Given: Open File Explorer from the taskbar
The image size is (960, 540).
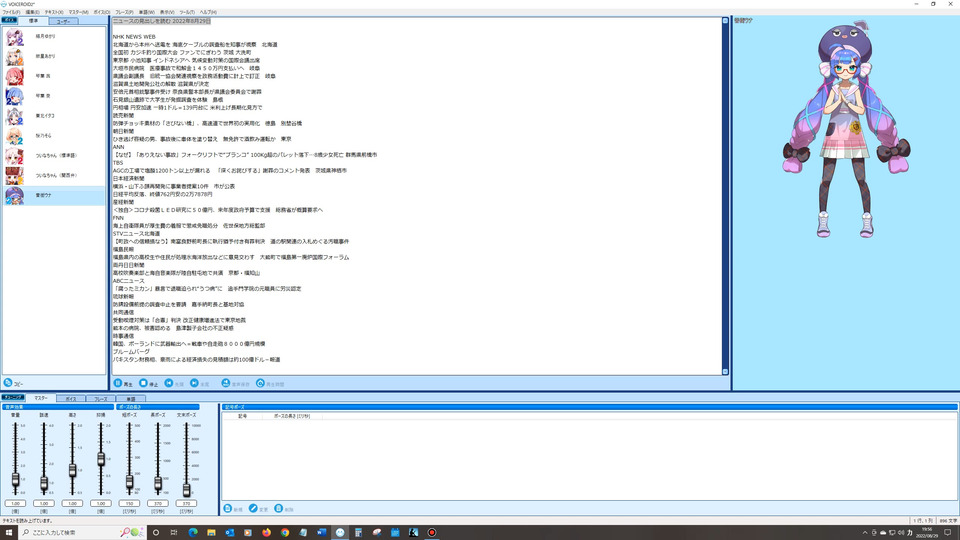Looking at the screenshot, I should (x=211, y=533).
